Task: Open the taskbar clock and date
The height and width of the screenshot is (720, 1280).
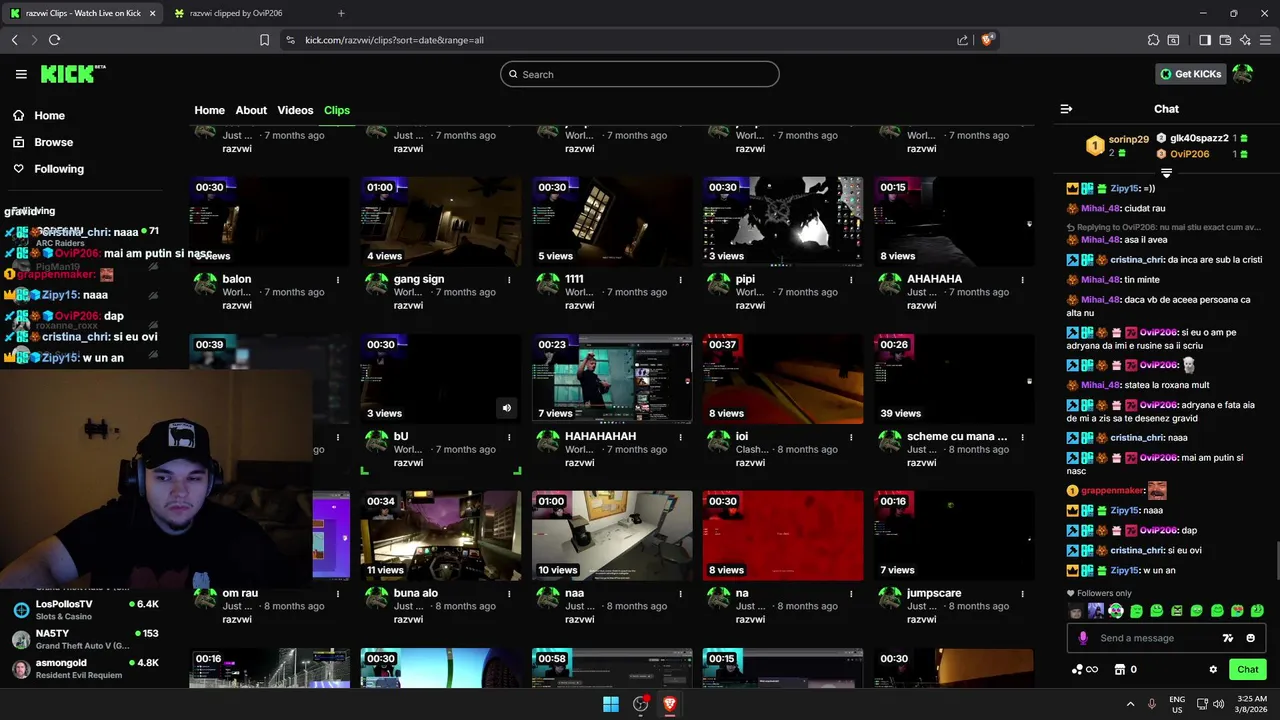Action: pyautogui.click(x=1254, y=704)
